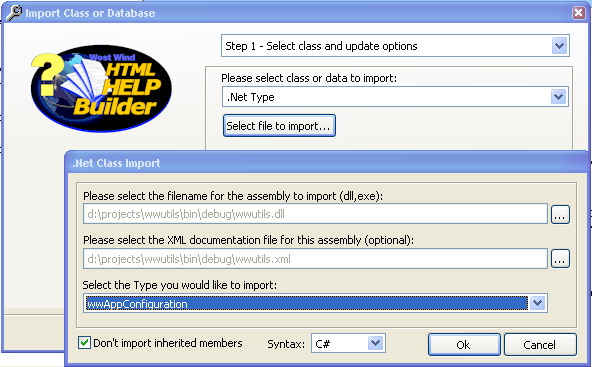This screenshot has height=367, width=592.
Task: Uncheck 'Don't import inherited members'
Action: 84,343
